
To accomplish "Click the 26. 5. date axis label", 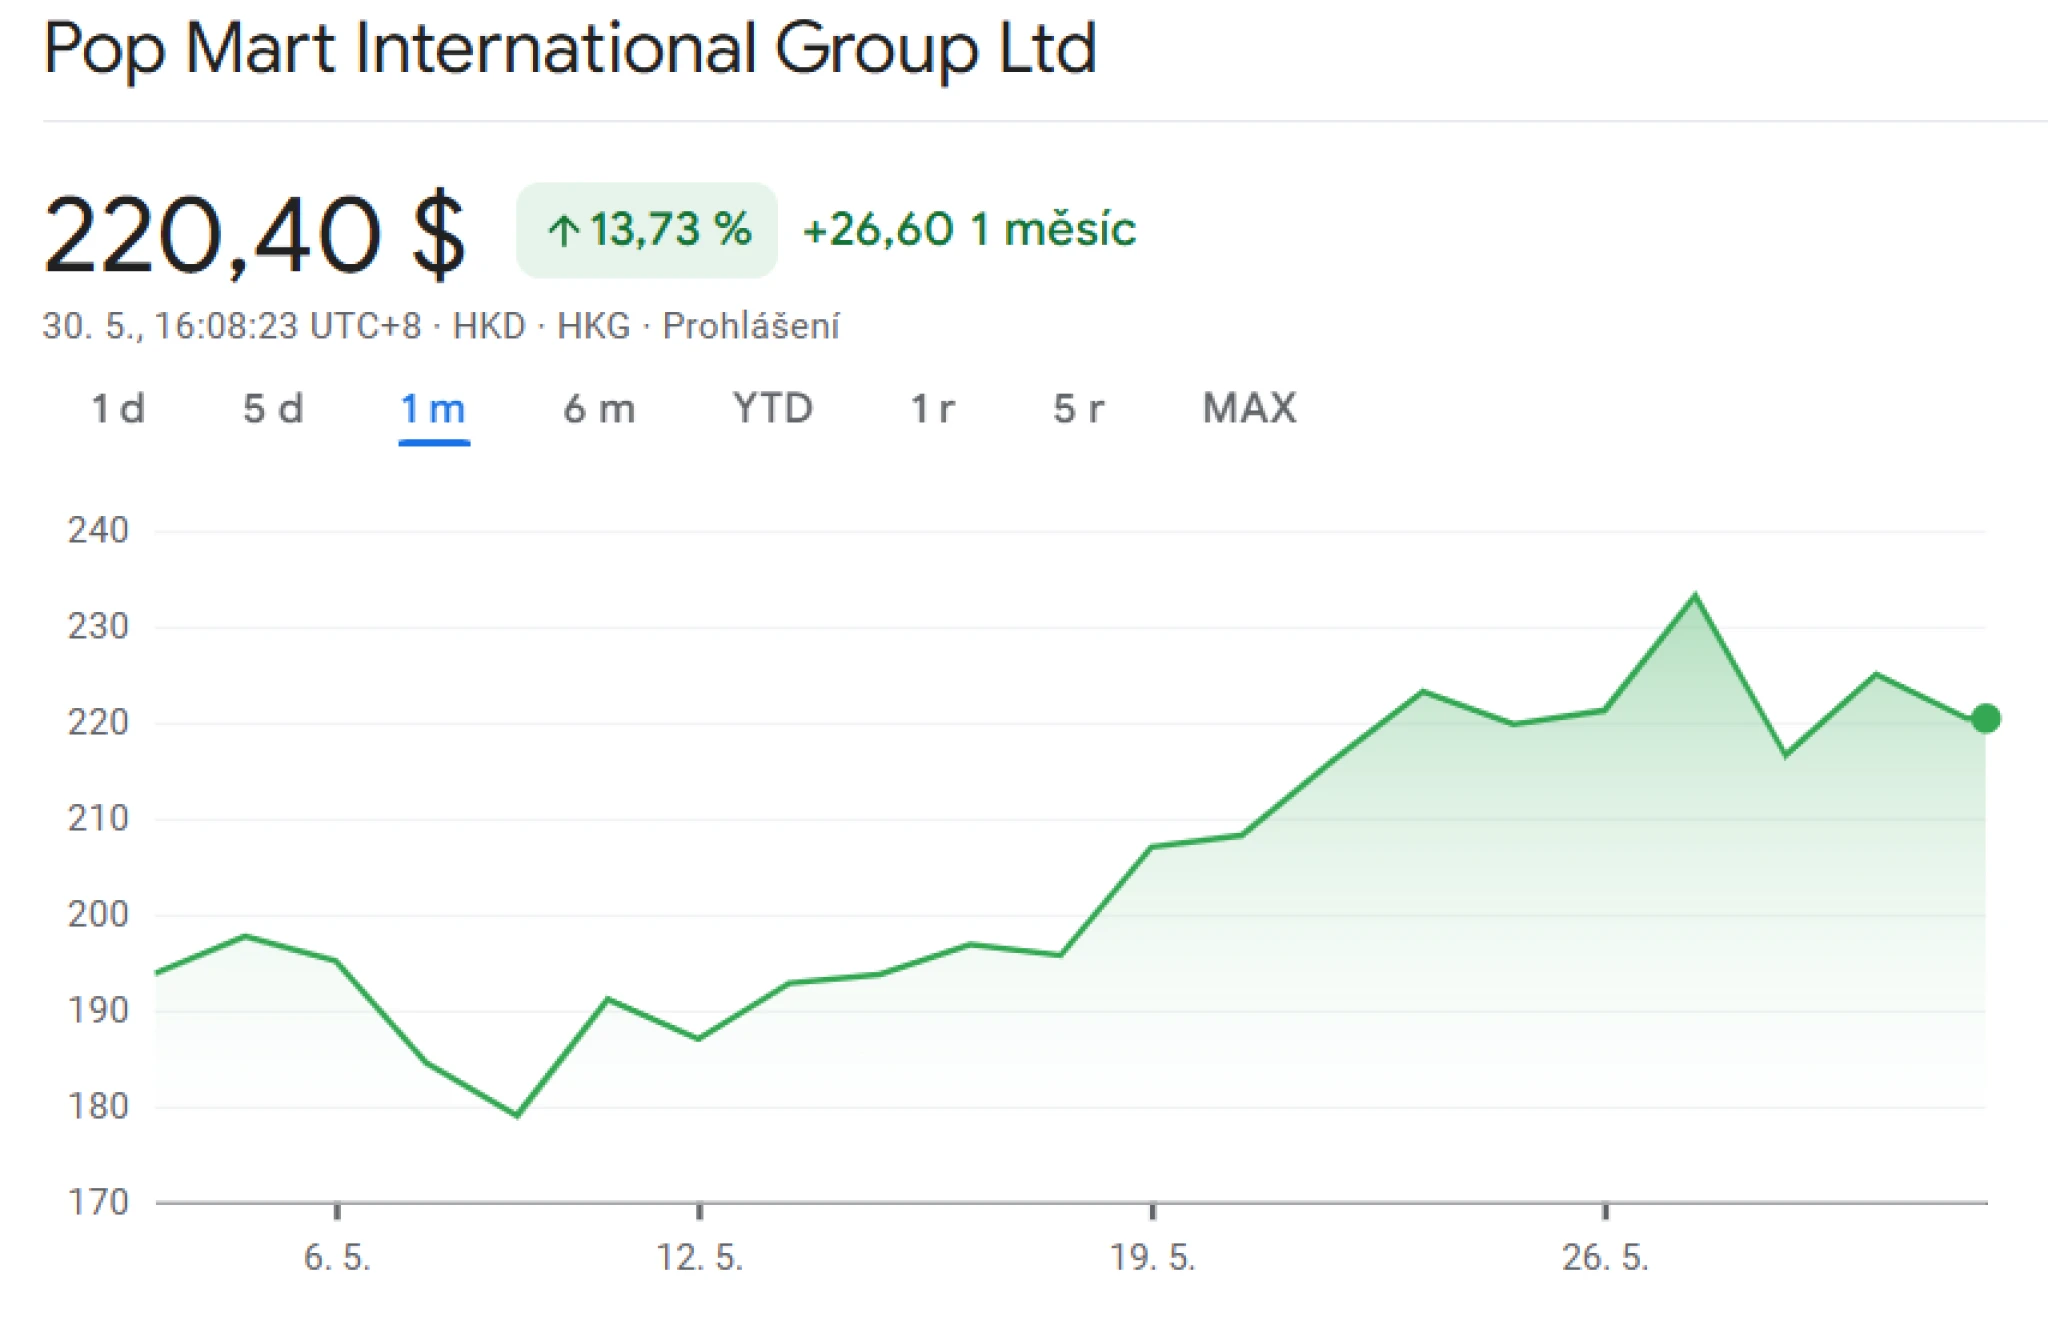I will pos(1606,1257).
